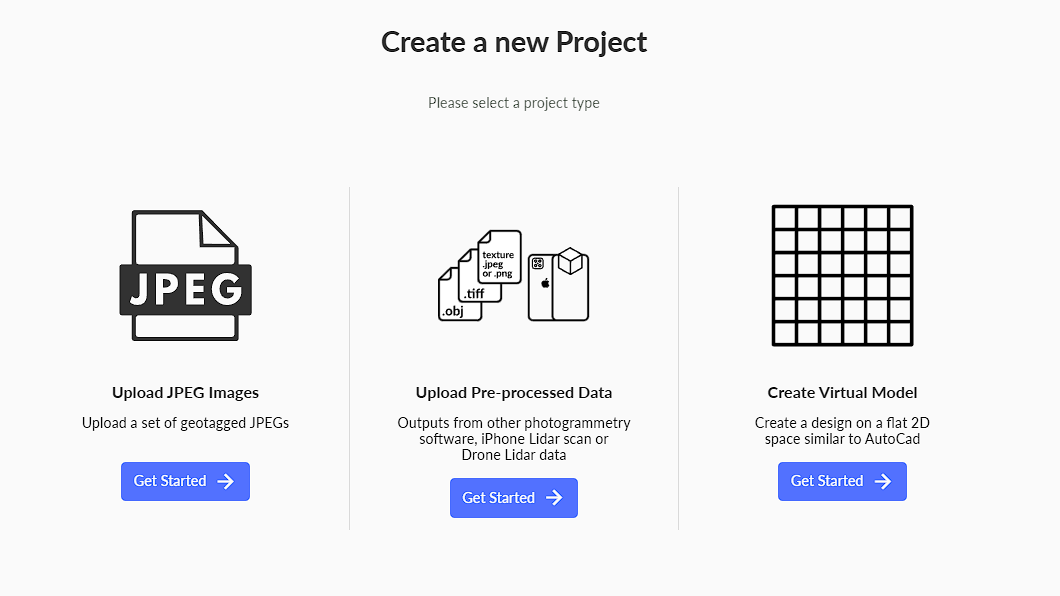Click the large JPEG file icon

185,275
